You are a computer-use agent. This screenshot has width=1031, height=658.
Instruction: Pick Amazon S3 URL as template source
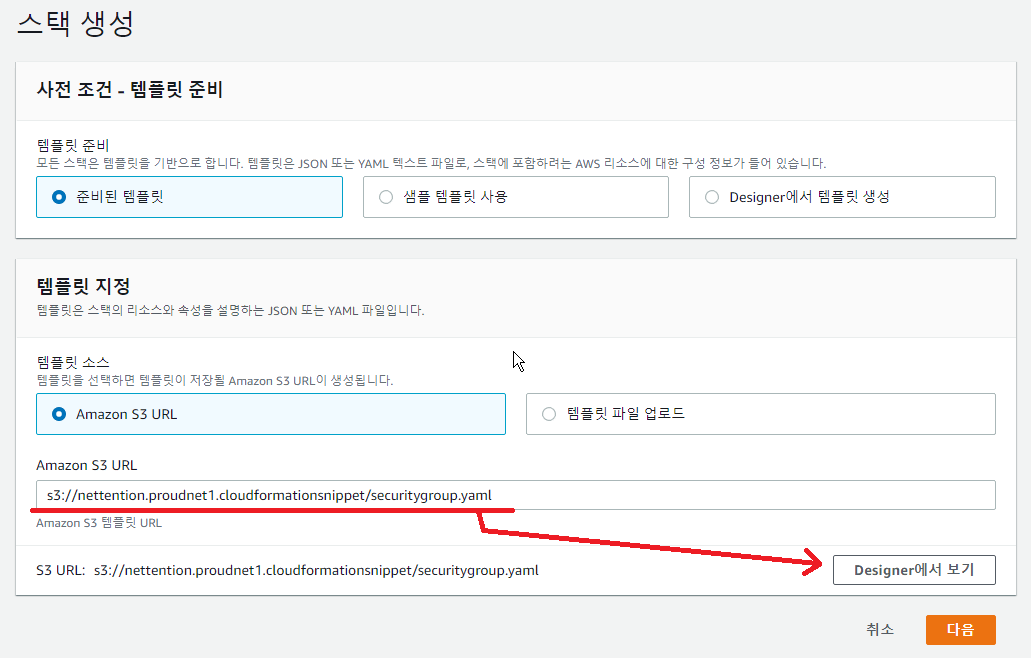tap(58, 414)
